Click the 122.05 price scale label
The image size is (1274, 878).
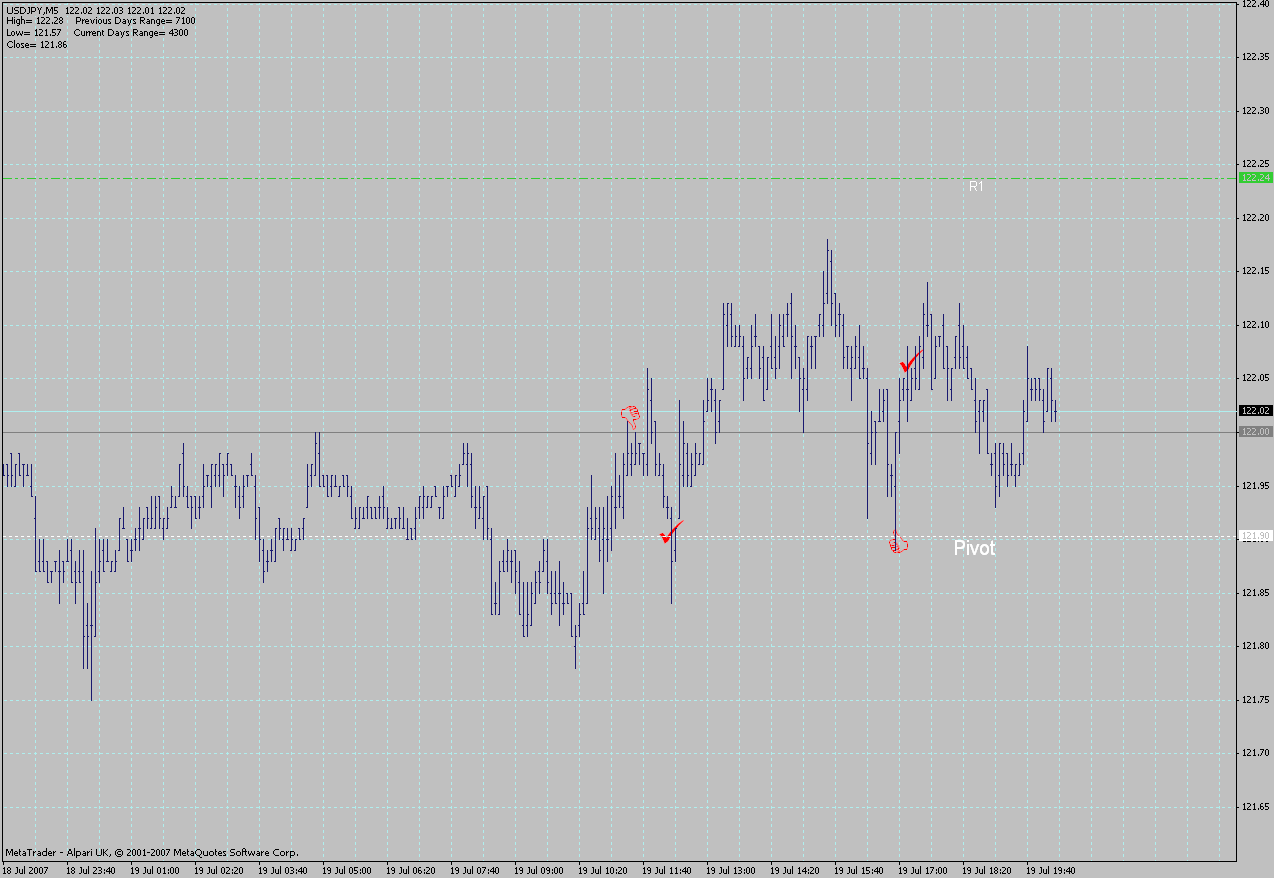1256,378
